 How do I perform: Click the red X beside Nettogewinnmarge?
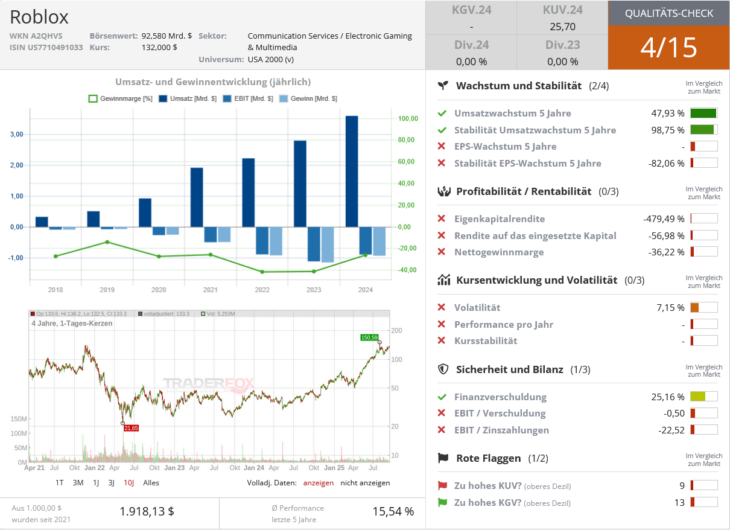pyautogui.click(x=441, y=252)
